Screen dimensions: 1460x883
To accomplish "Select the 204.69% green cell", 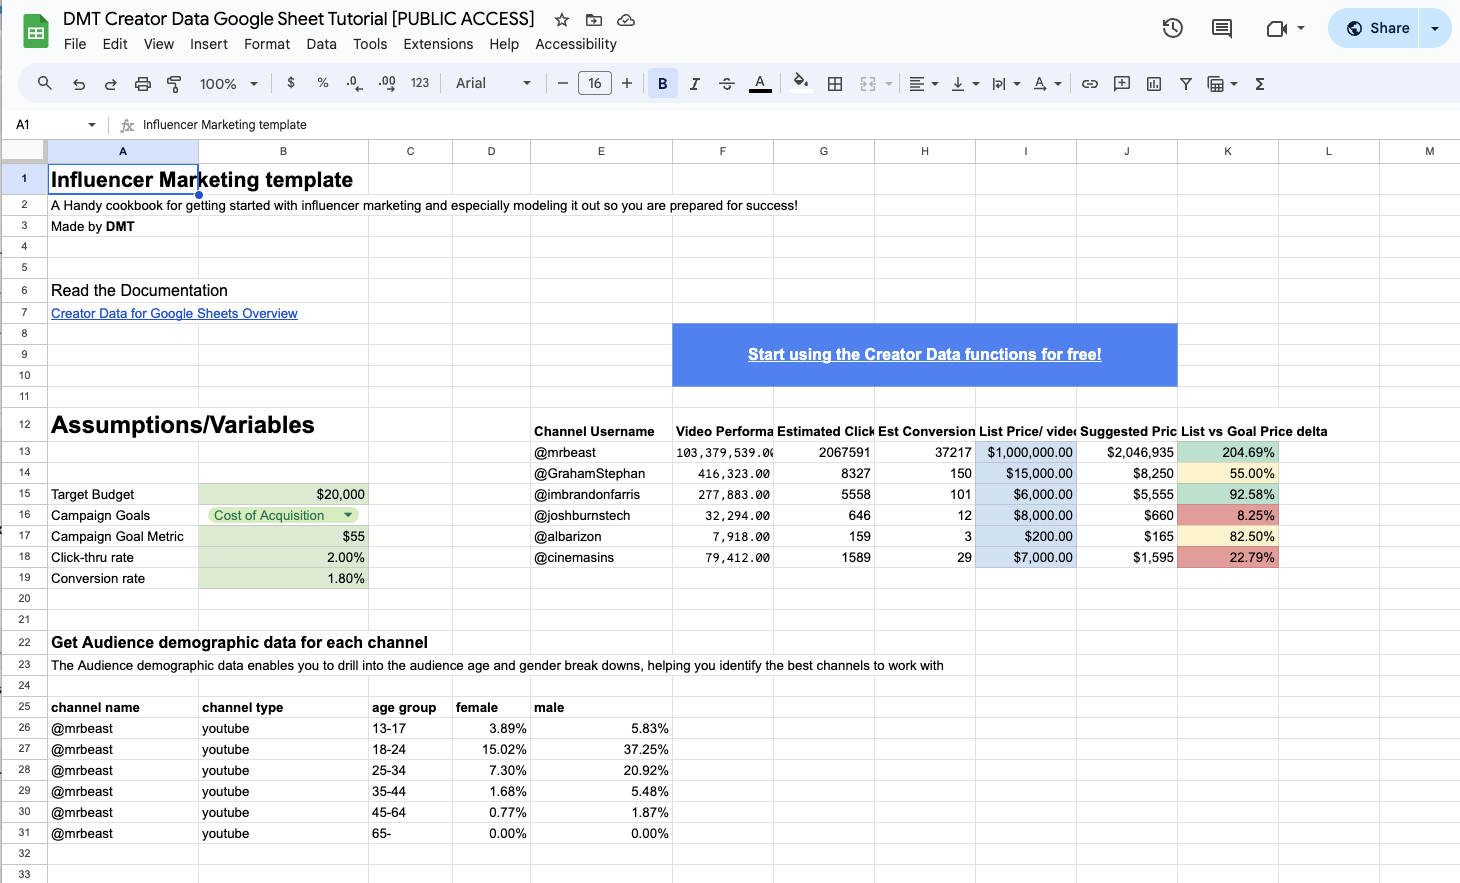I will click(x=1228, y=452).
